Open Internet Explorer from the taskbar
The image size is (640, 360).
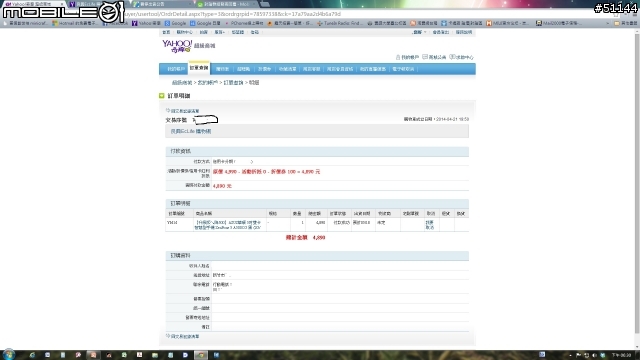[32, 355]
